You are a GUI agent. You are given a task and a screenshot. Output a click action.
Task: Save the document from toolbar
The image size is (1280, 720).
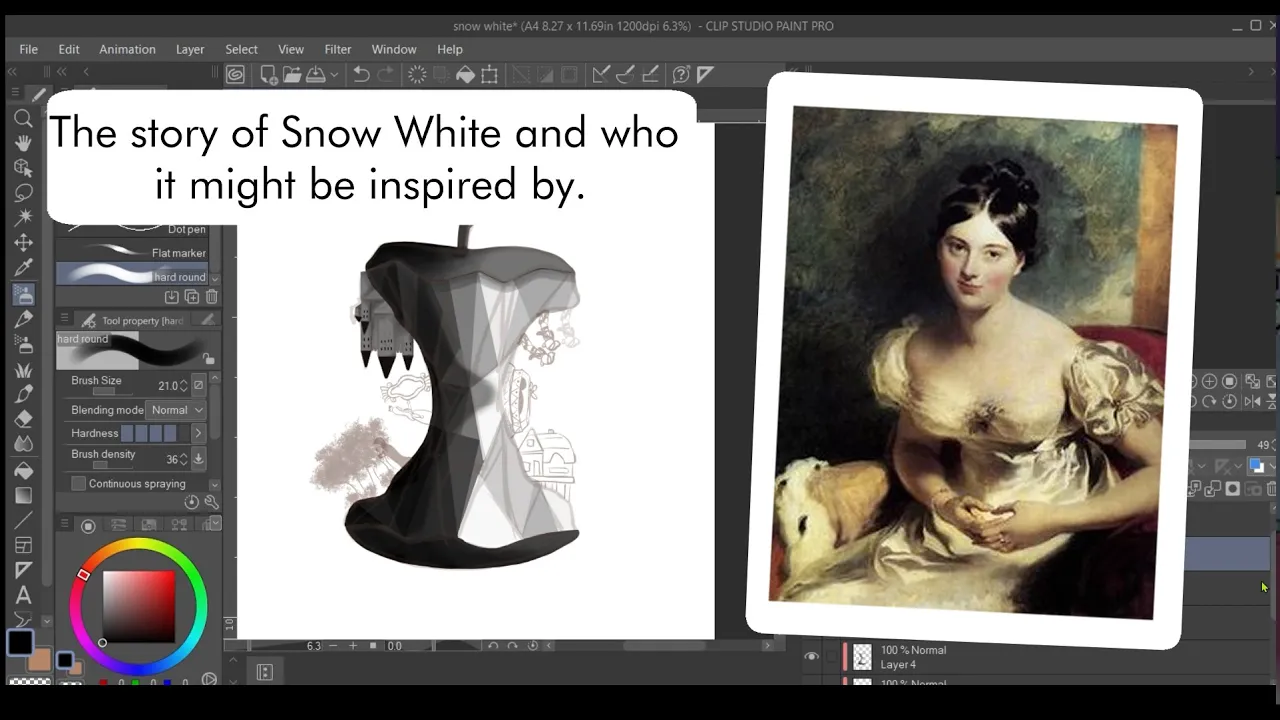click(315, 74)
